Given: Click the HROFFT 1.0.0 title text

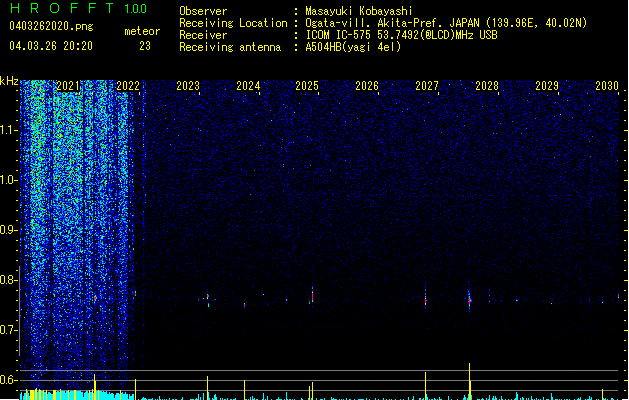Looking at the screenshot, I should [x=78, y=8].
